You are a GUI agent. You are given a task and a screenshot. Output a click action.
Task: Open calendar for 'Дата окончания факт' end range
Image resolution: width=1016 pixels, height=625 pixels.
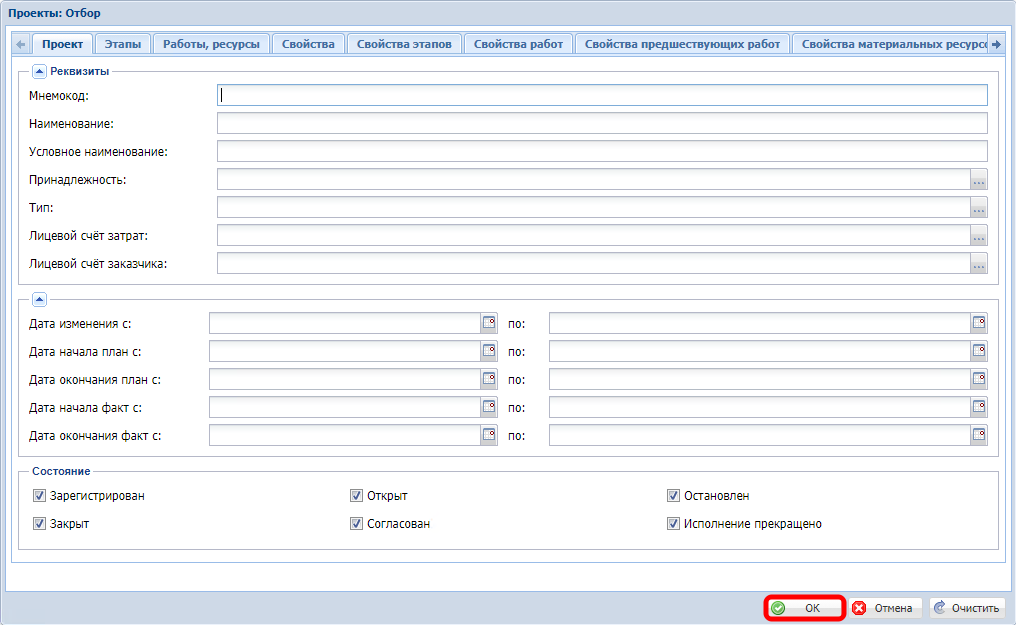pos(978,435)
